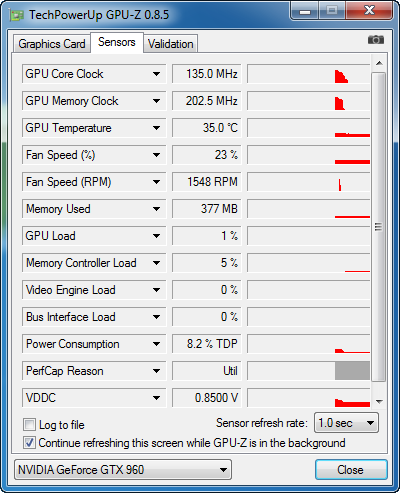
Task: Switch to the Validation tab
Action: (x=171, y=44)
